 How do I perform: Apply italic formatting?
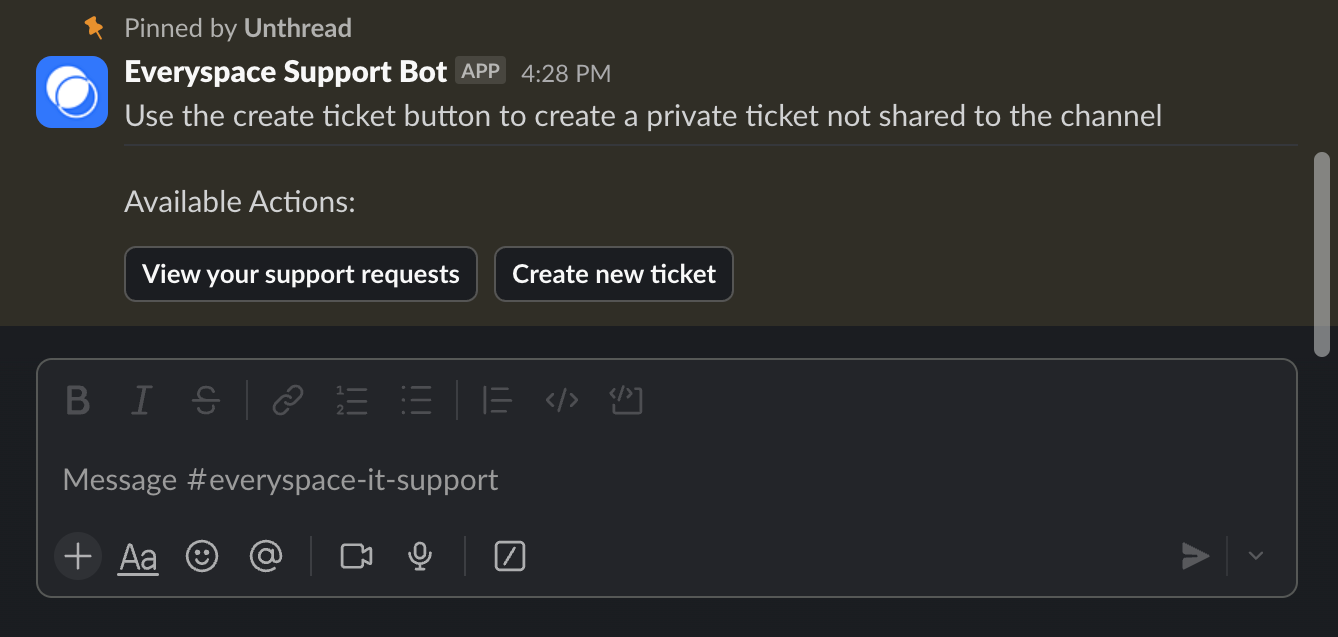141,400
